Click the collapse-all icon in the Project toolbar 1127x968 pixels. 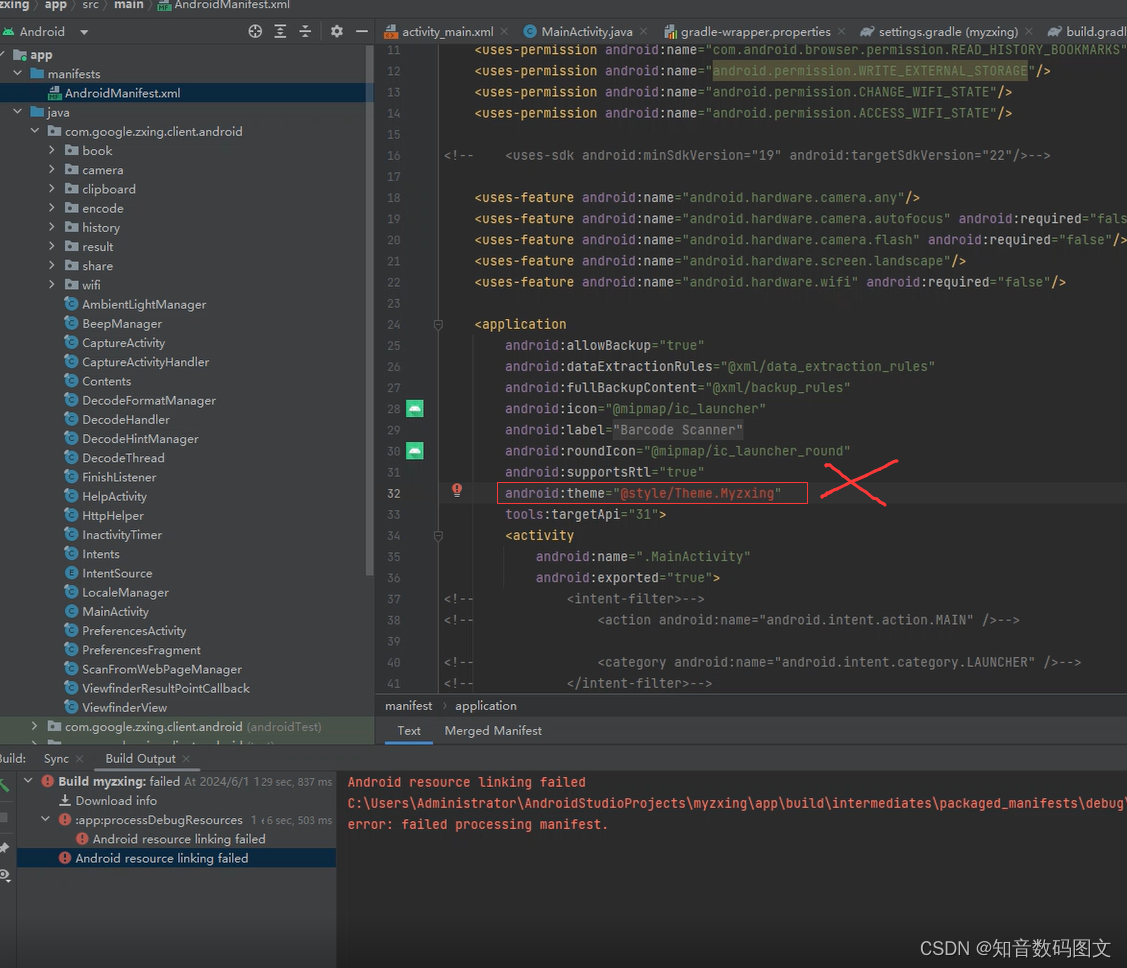pos(305,31)
